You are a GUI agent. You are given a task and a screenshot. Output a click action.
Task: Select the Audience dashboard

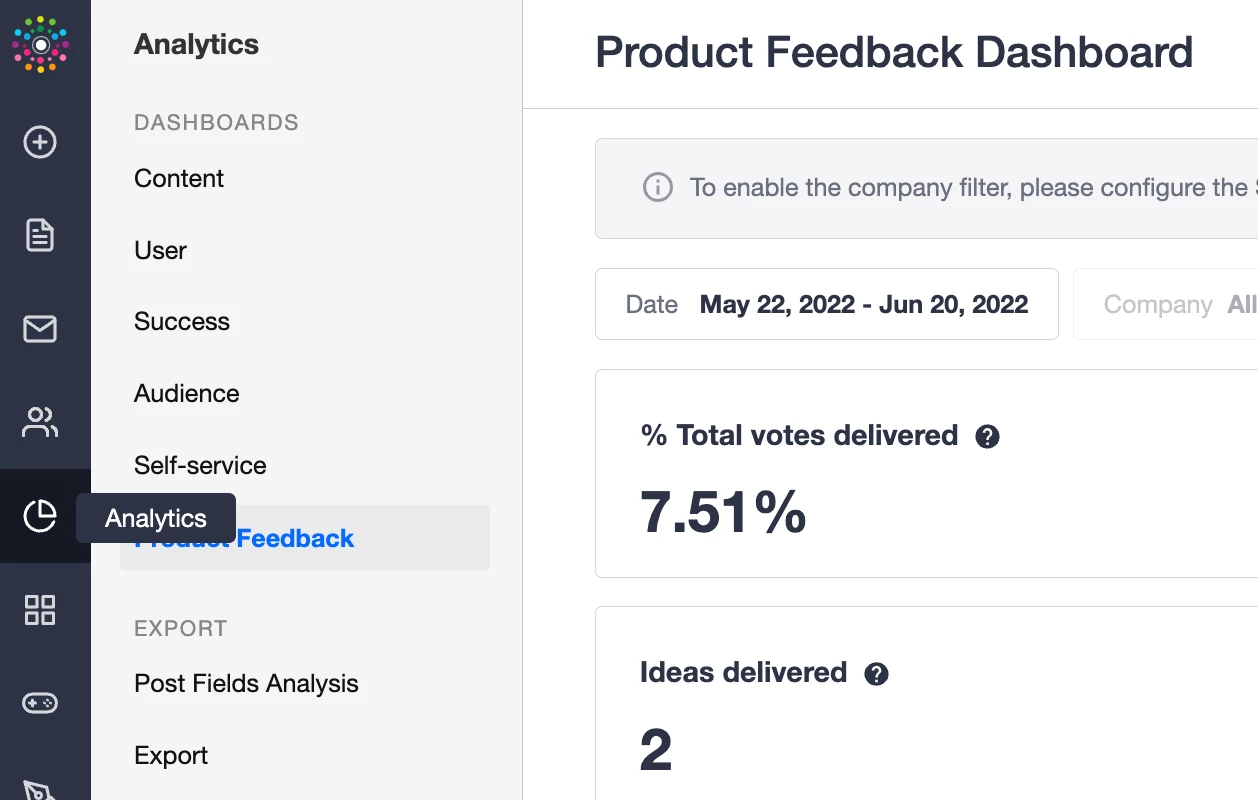pyautogui.click(x=187, y=393)
